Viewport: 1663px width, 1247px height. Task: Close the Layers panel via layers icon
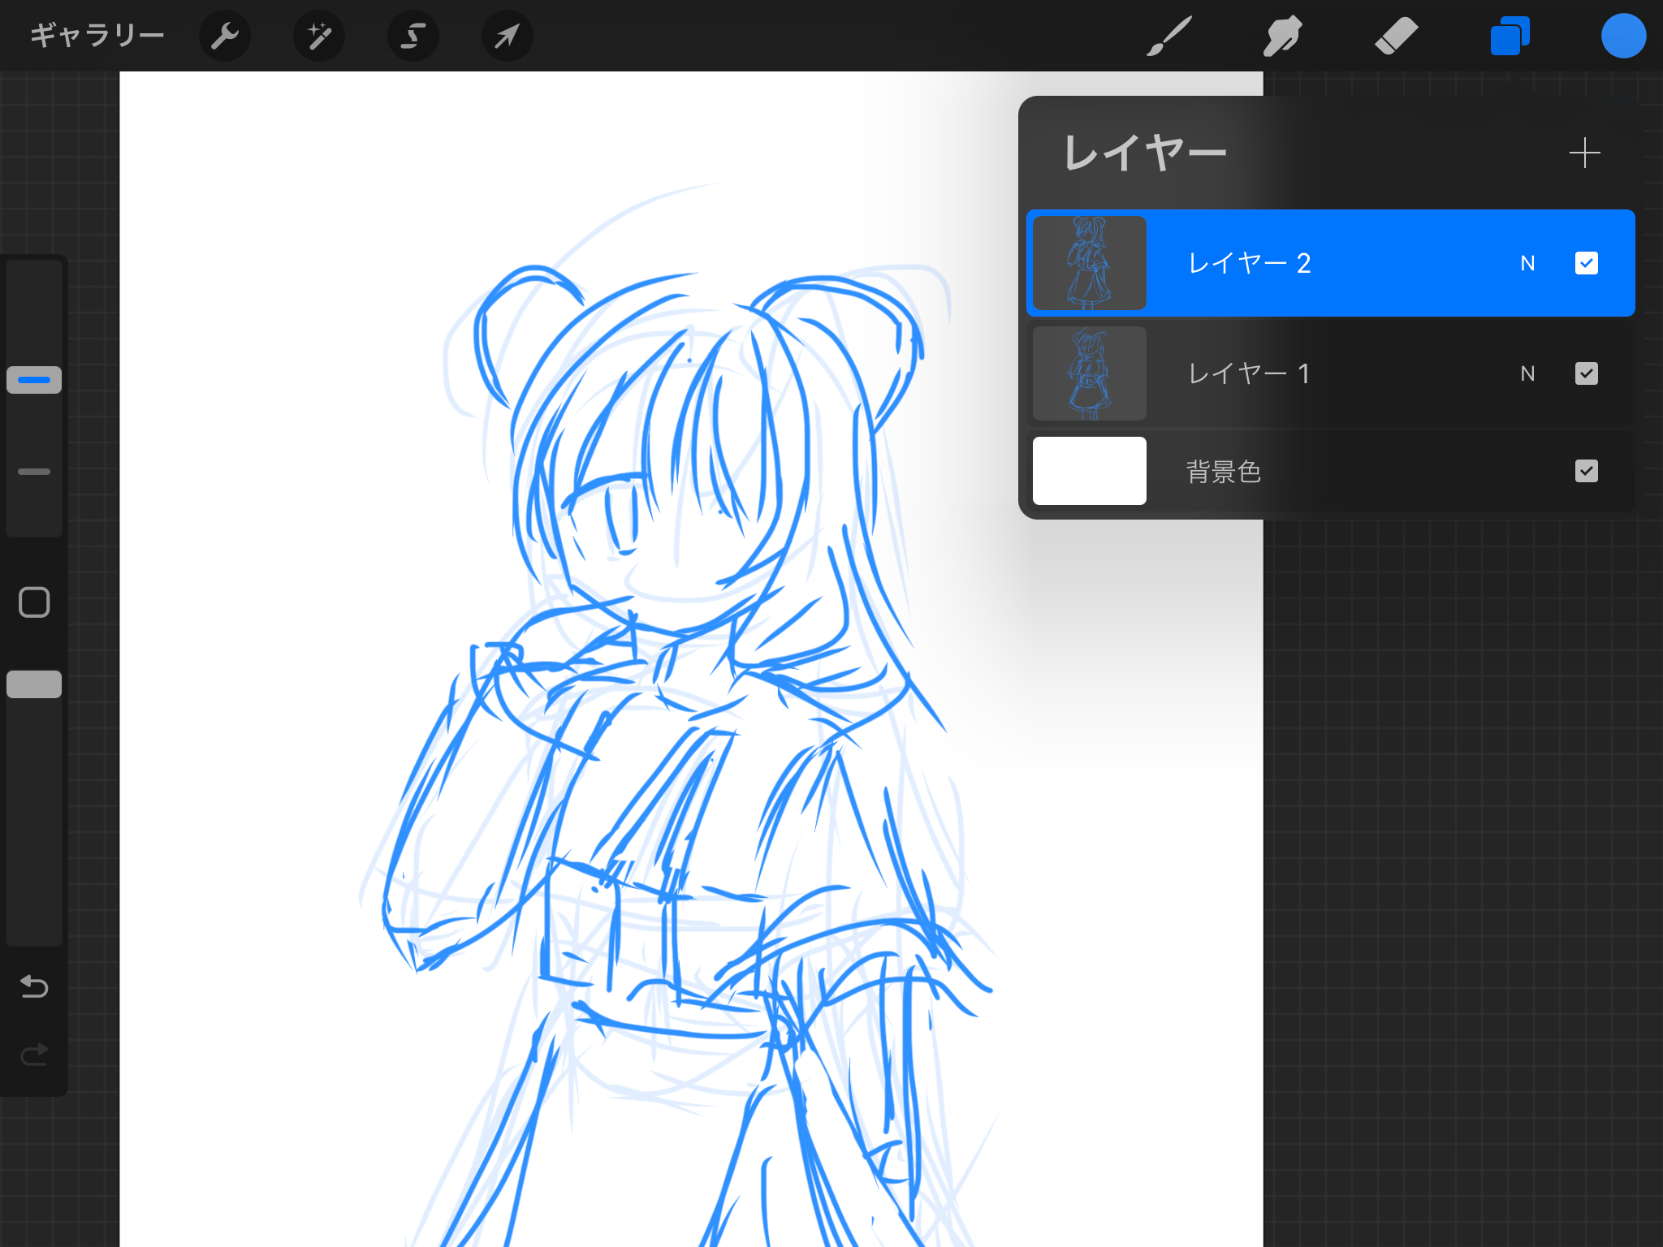coord(1509,37)
